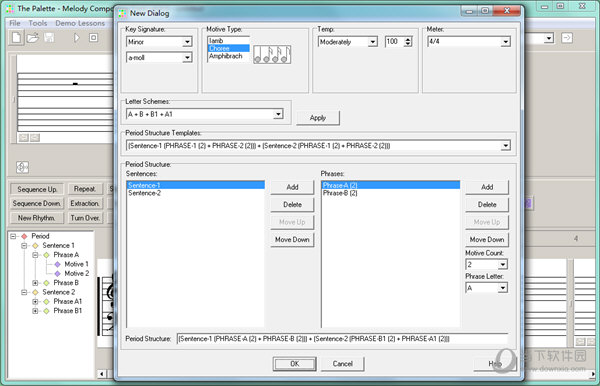Image resolution: width=600 pixels, height=386 pixels.
Task: Click the Help button
Action: pos(495,364)
